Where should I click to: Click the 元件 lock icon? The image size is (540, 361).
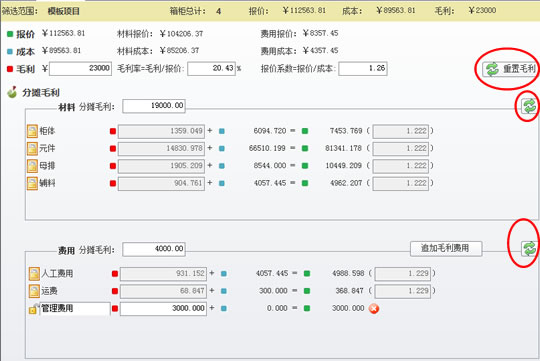pos(32,148)
